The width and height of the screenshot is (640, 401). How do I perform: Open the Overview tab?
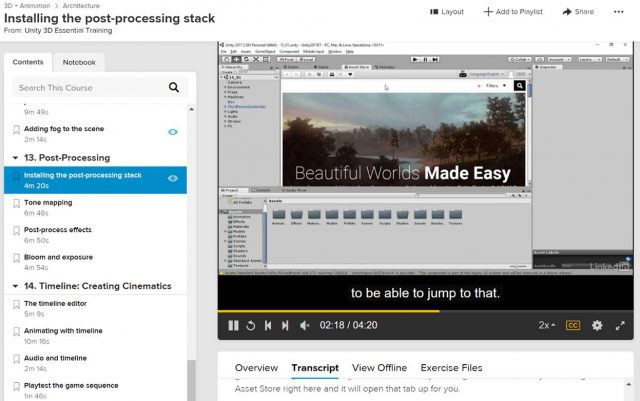point(256,368)
